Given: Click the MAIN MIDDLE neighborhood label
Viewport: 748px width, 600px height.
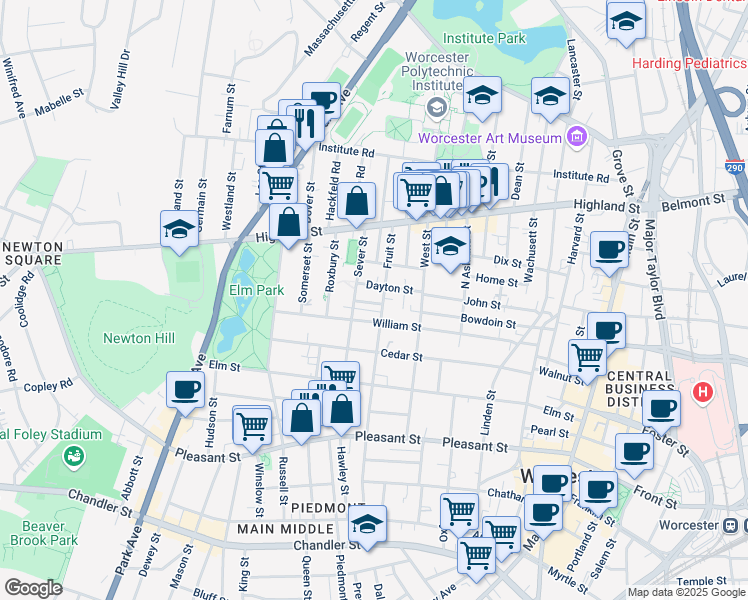Looking at the screenshot, I should click(x=286, y=529).
